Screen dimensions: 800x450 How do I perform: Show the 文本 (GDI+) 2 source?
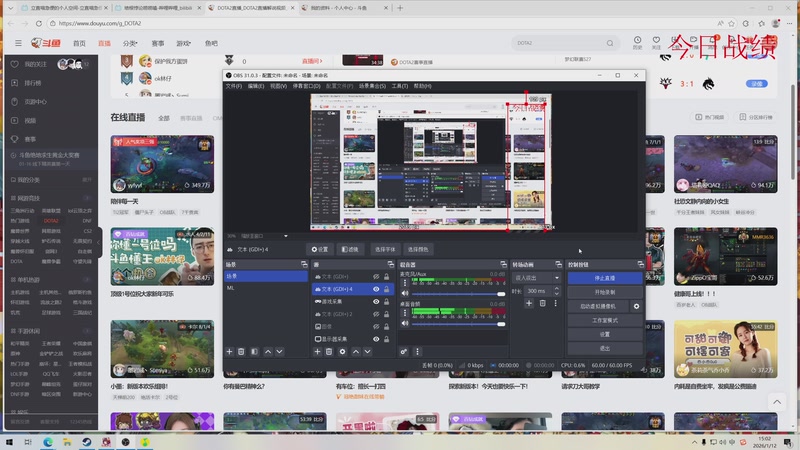tap(376, 314)
